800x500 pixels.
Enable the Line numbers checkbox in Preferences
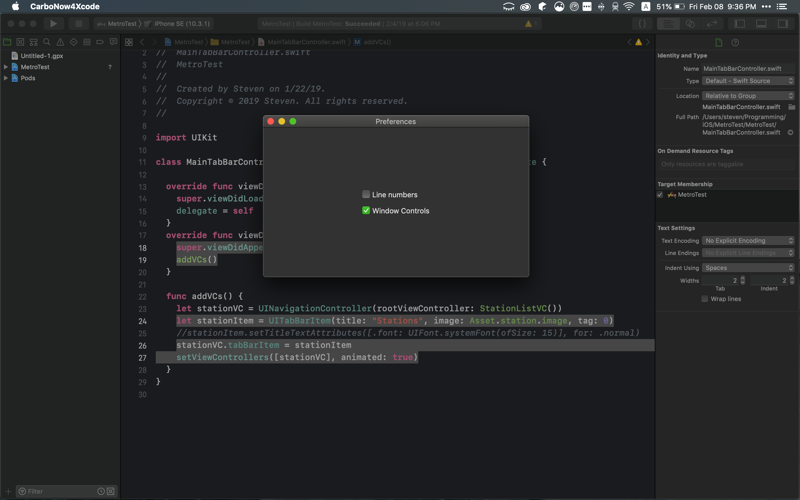click(x=366, y=194)
